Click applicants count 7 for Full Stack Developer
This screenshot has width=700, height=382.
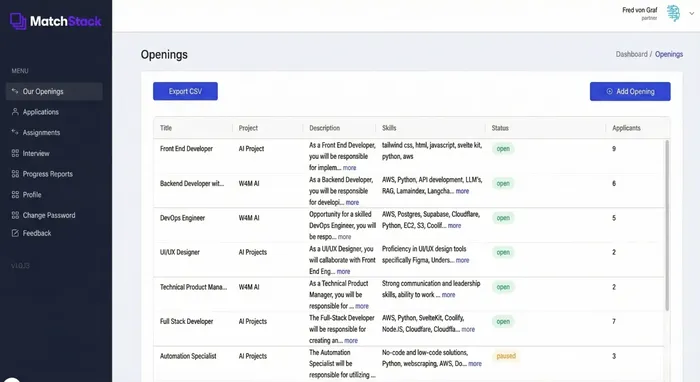tap(614, 321)
